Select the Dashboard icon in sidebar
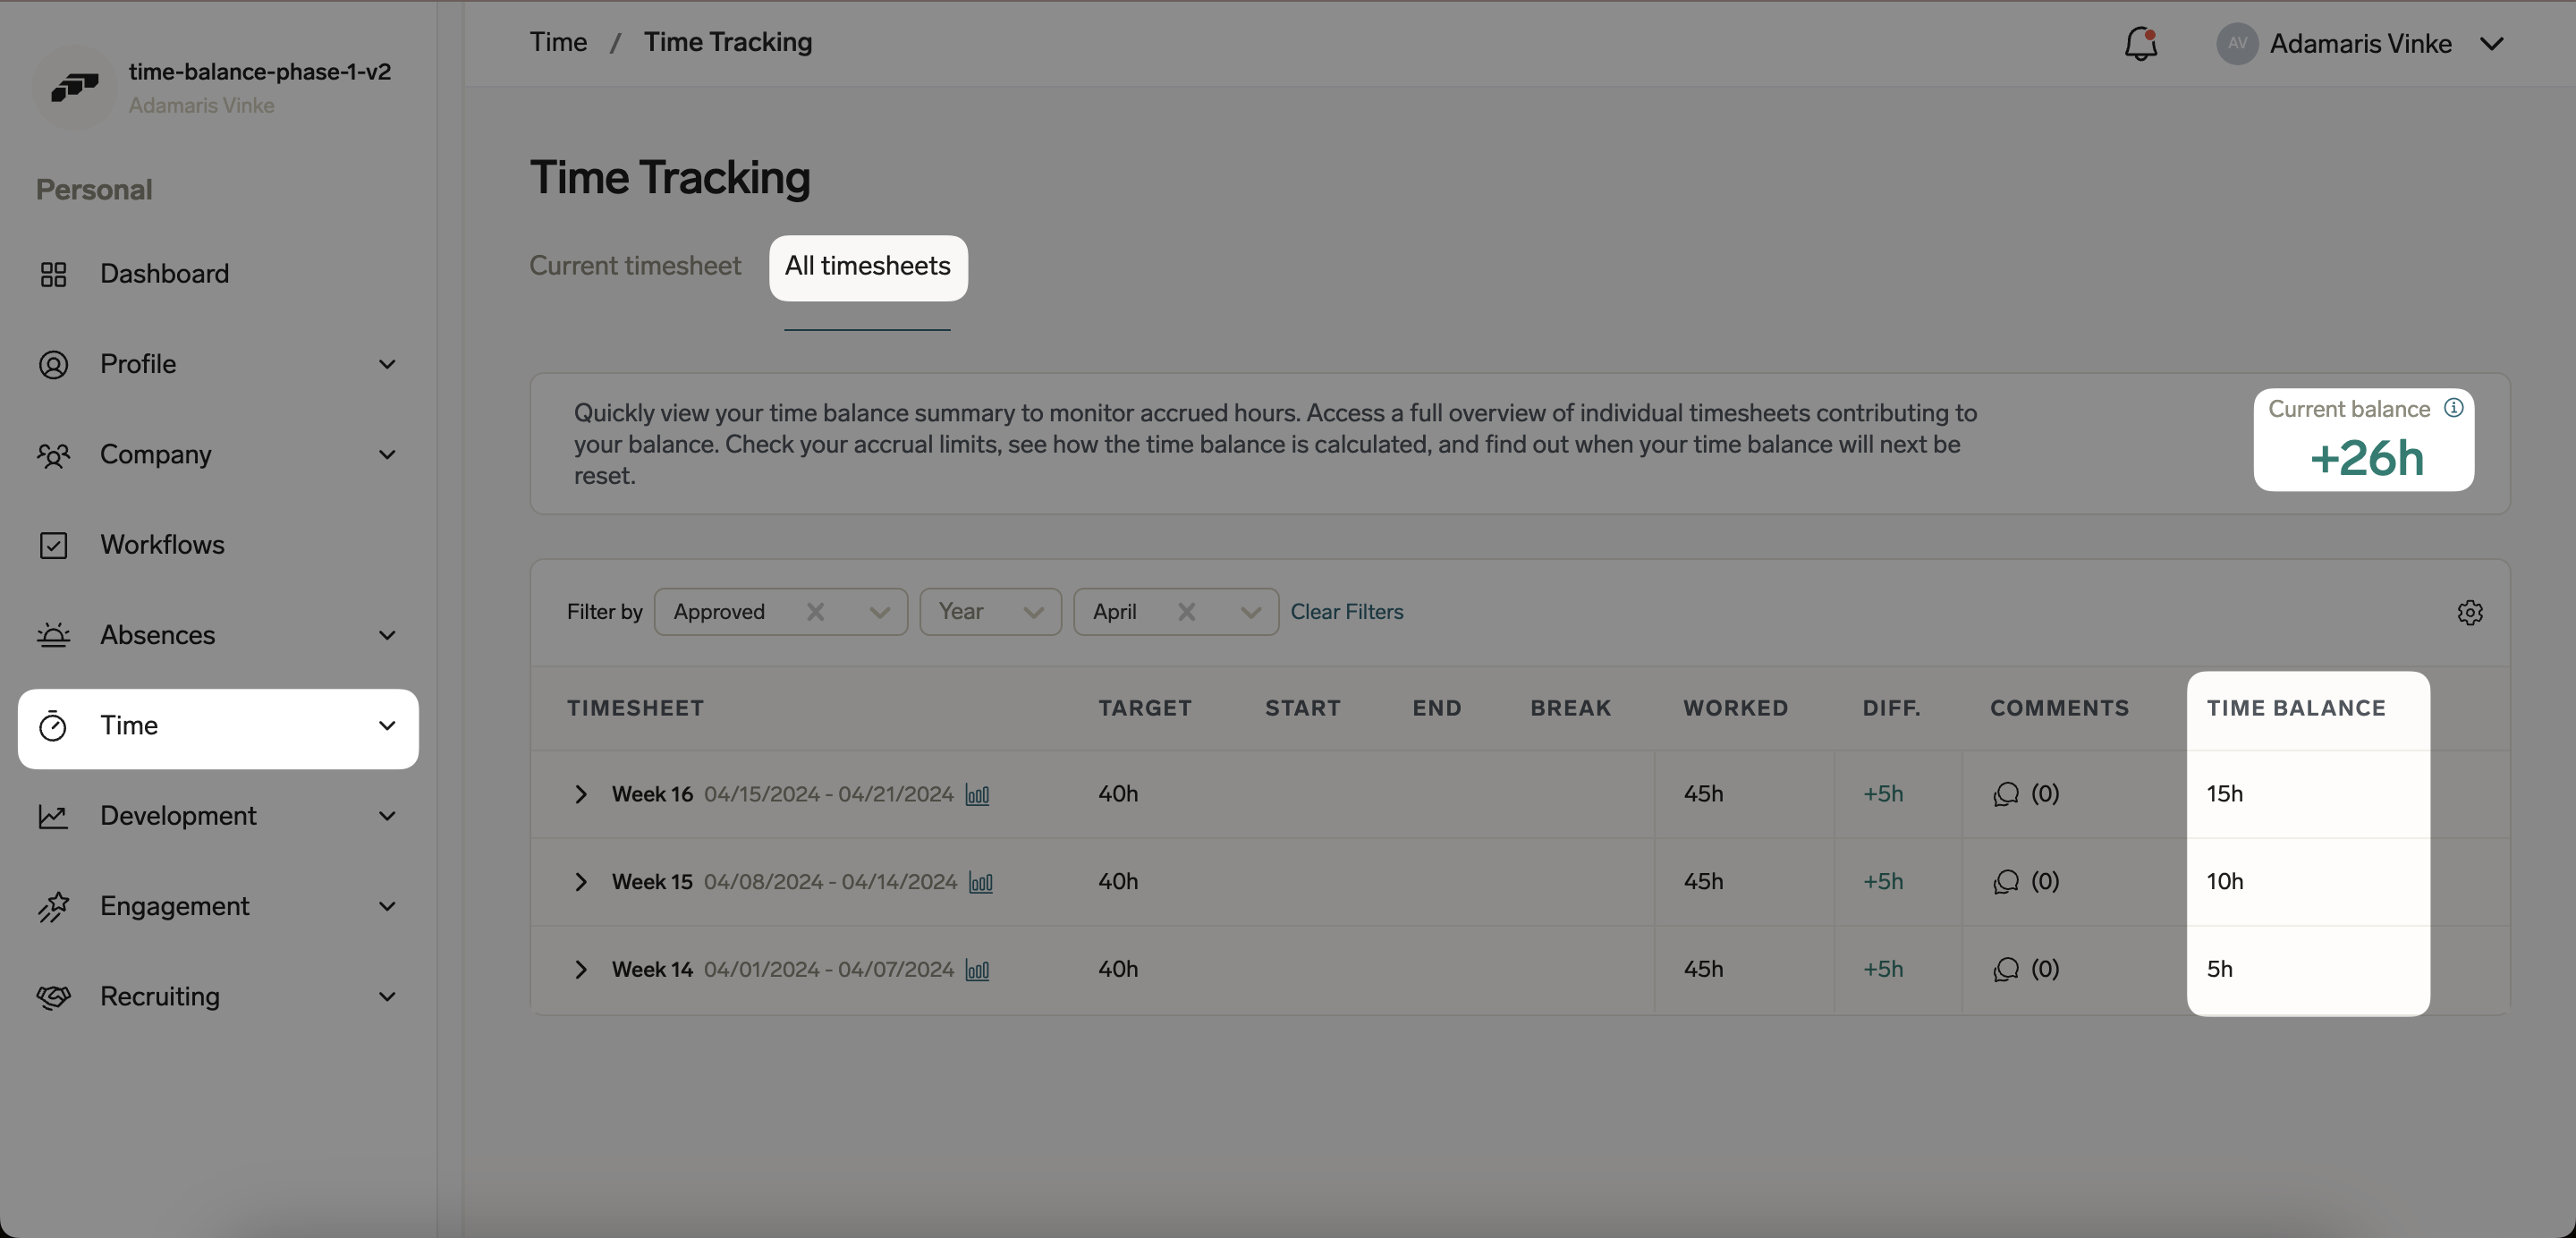 pyautogui.click(x=55, y=273)
